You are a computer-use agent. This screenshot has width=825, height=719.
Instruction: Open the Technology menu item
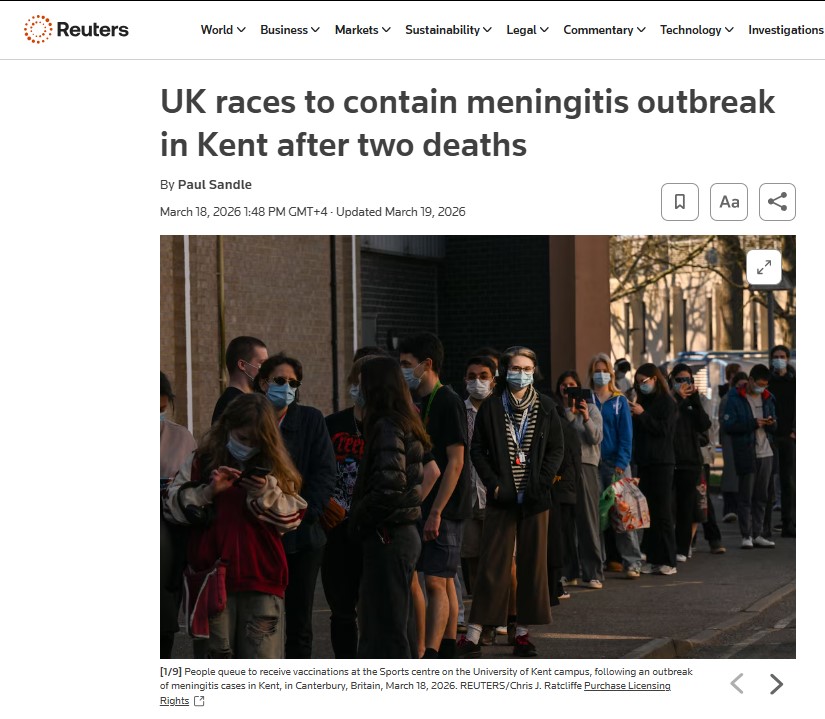pyautogui.click(x=696, y=30)
